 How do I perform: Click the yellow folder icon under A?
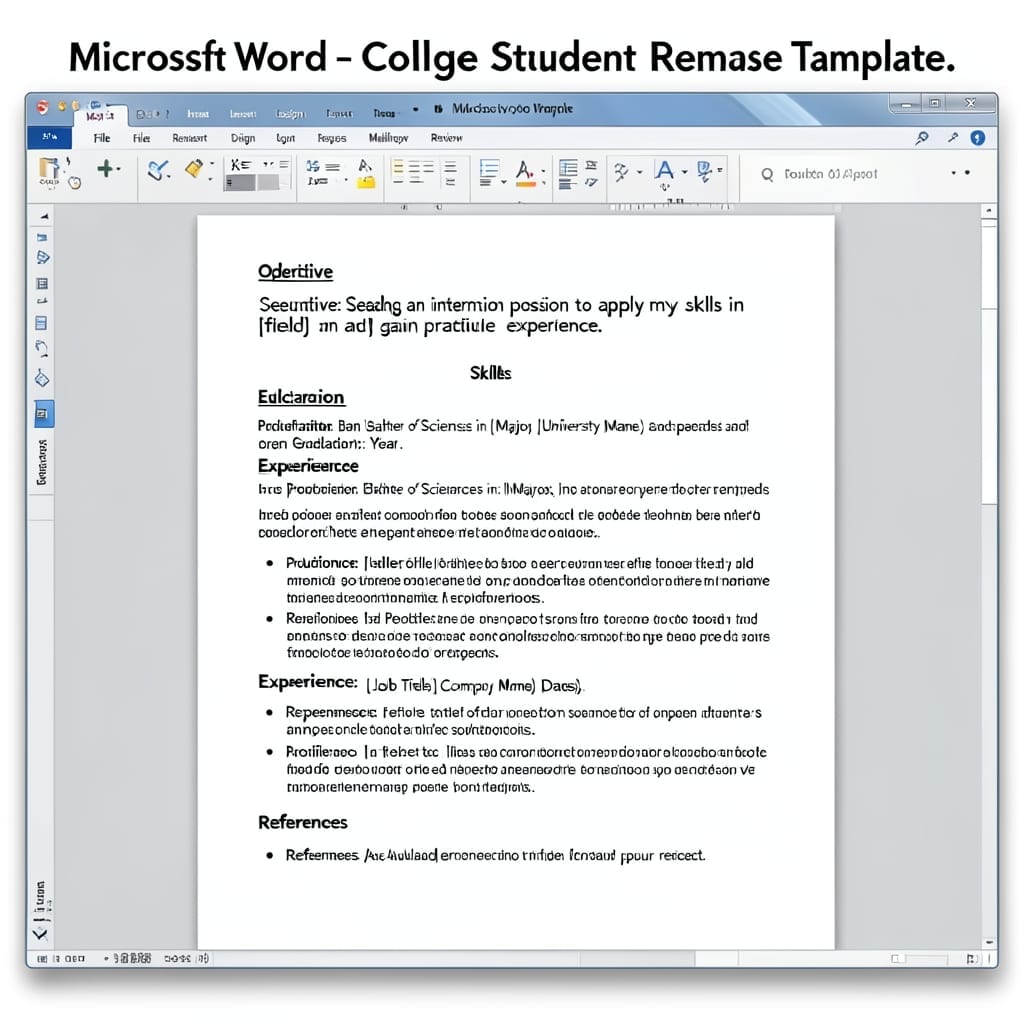click(366, 182)
